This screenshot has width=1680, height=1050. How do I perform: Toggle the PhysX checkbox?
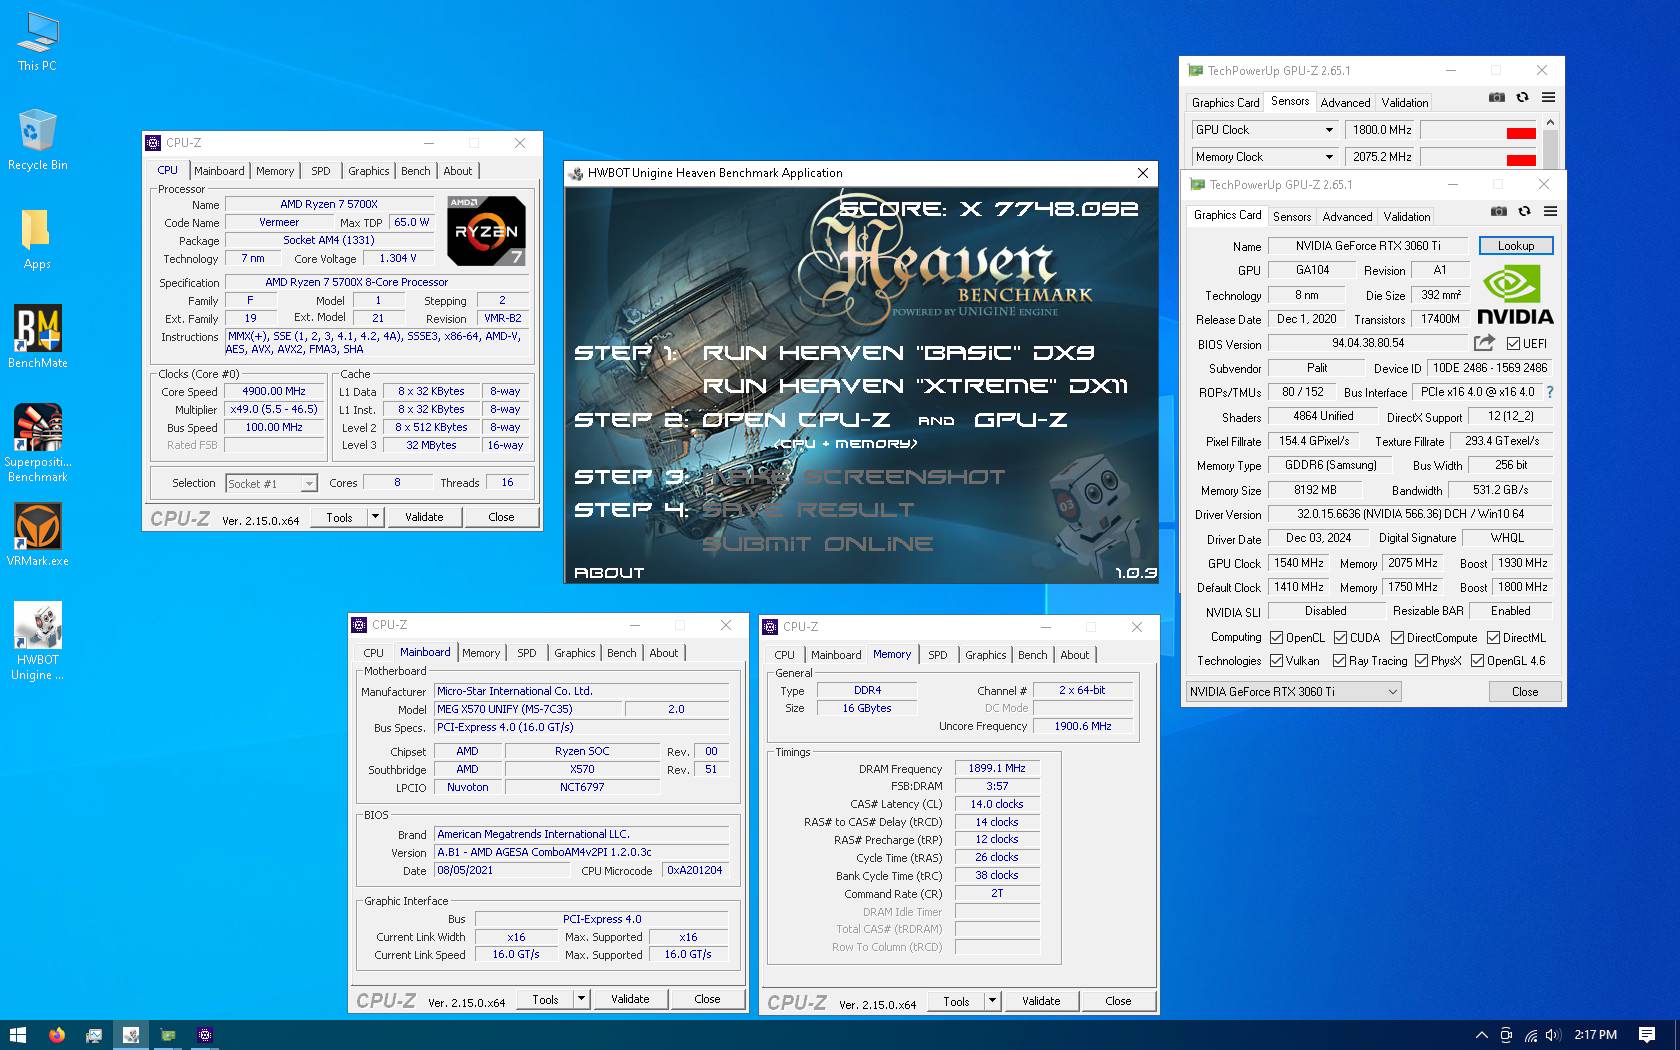coord(1421,660)
